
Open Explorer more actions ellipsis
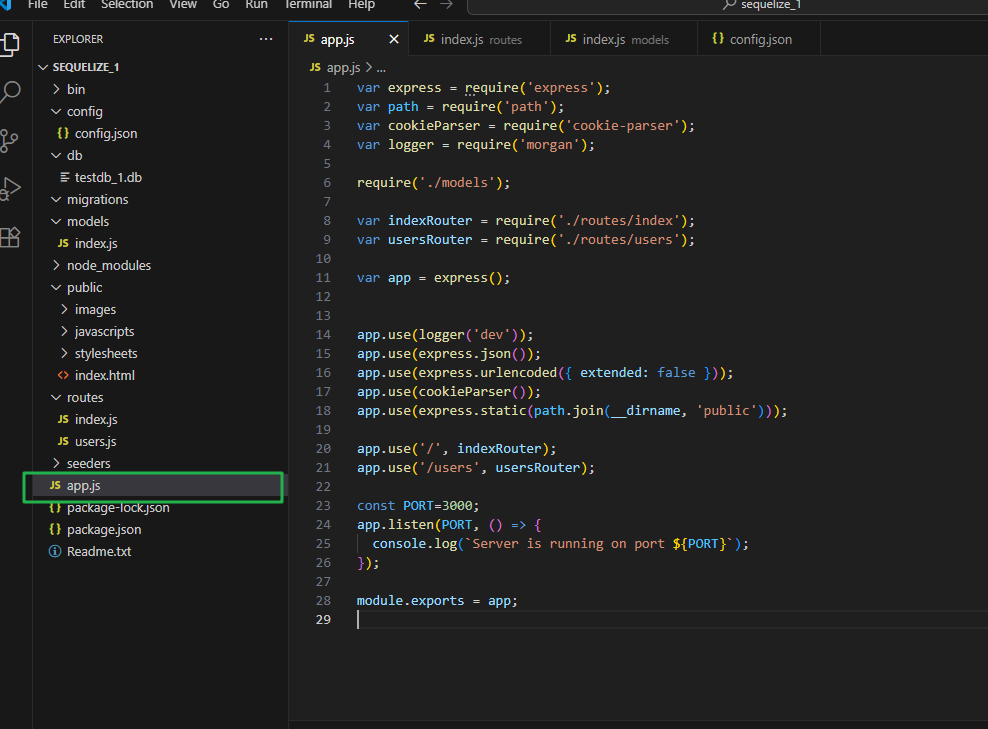pyautogui.click(x=266, y=39)
